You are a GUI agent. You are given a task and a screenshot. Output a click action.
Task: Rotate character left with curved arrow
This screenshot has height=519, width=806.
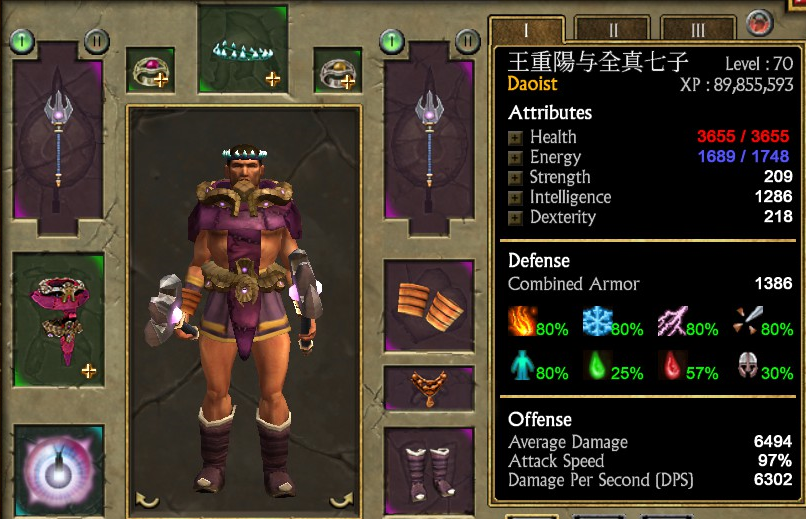click(146, 499)
